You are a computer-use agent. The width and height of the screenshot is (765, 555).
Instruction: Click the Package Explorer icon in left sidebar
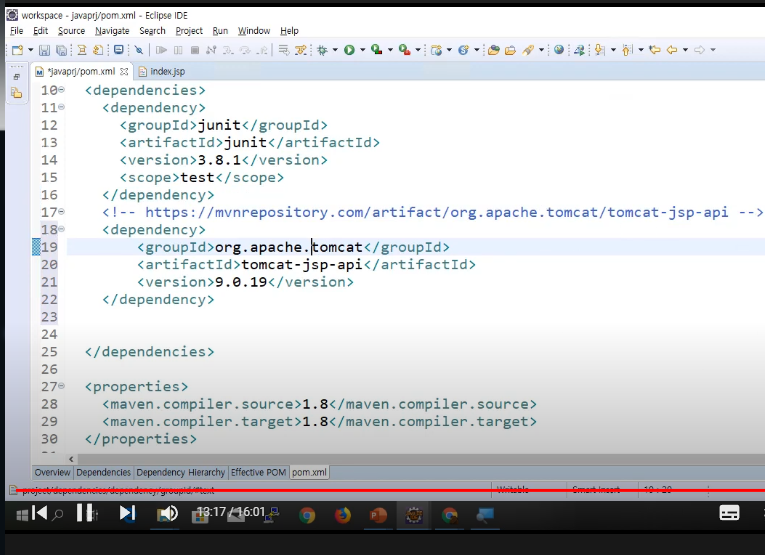pyautogui.click(x=17, y=93)
